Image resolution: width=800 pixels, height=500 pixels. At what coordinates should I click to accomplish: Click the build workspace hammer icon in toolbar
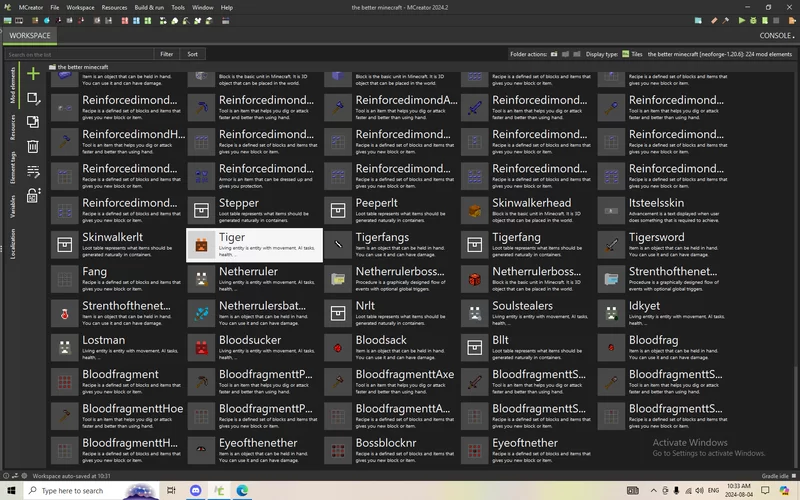click(726, 20)
